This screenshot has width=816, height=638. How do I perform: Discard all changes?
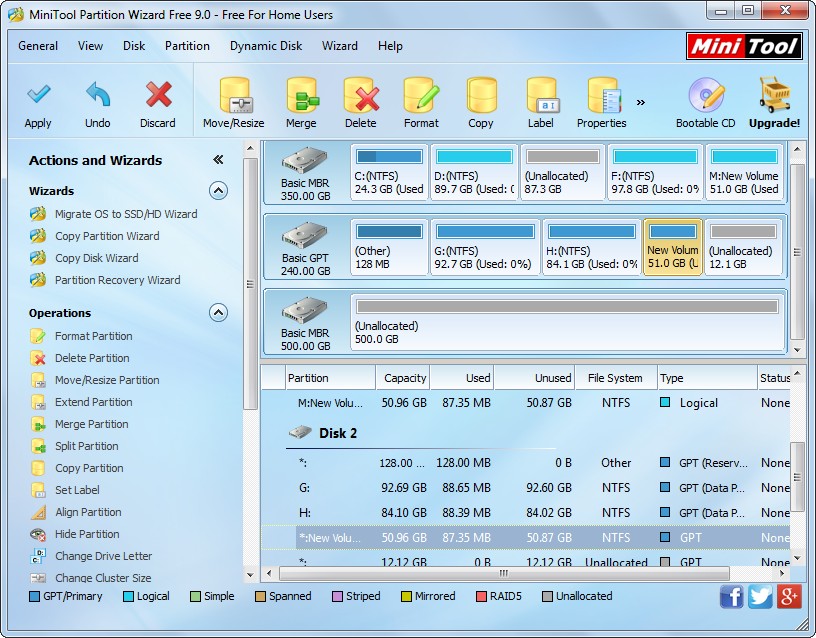coord(157,100)
